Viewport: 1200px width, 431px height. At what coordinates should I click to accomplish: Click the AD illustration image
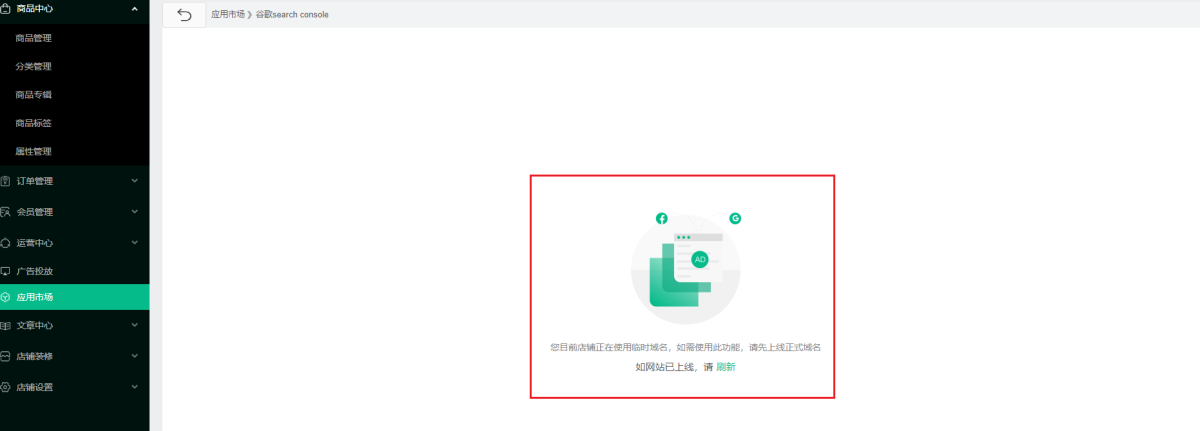685,268
